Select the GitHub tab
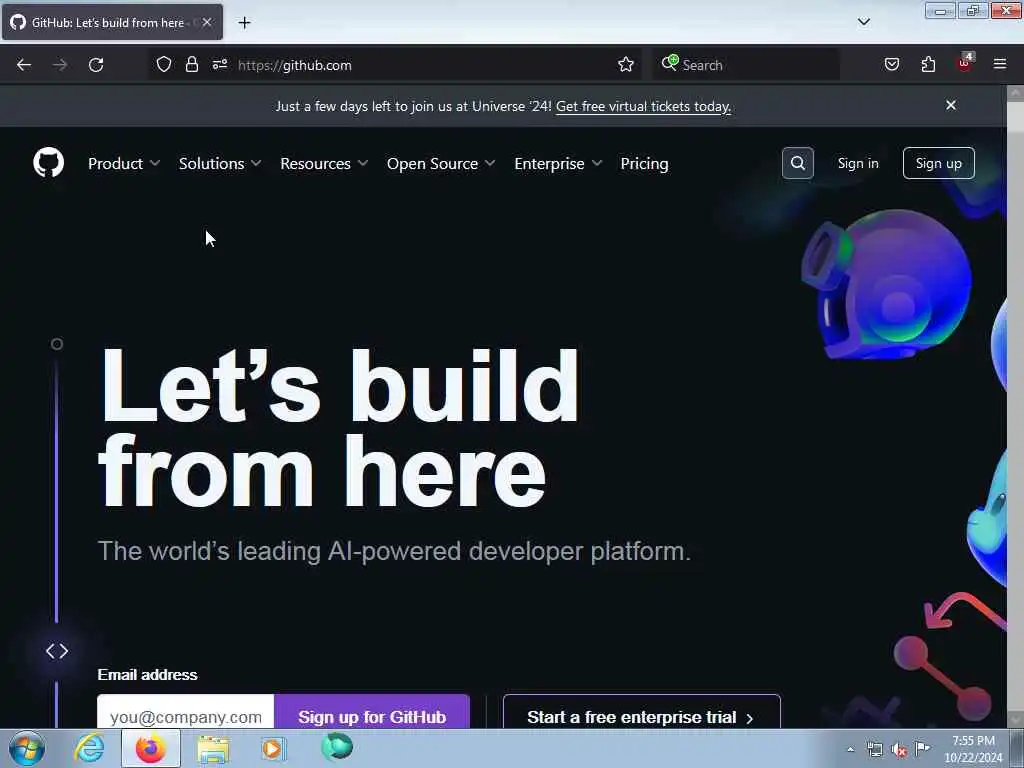Image resolution: width=1024 pixels, height=768 pixels. (x=112, y=22)
